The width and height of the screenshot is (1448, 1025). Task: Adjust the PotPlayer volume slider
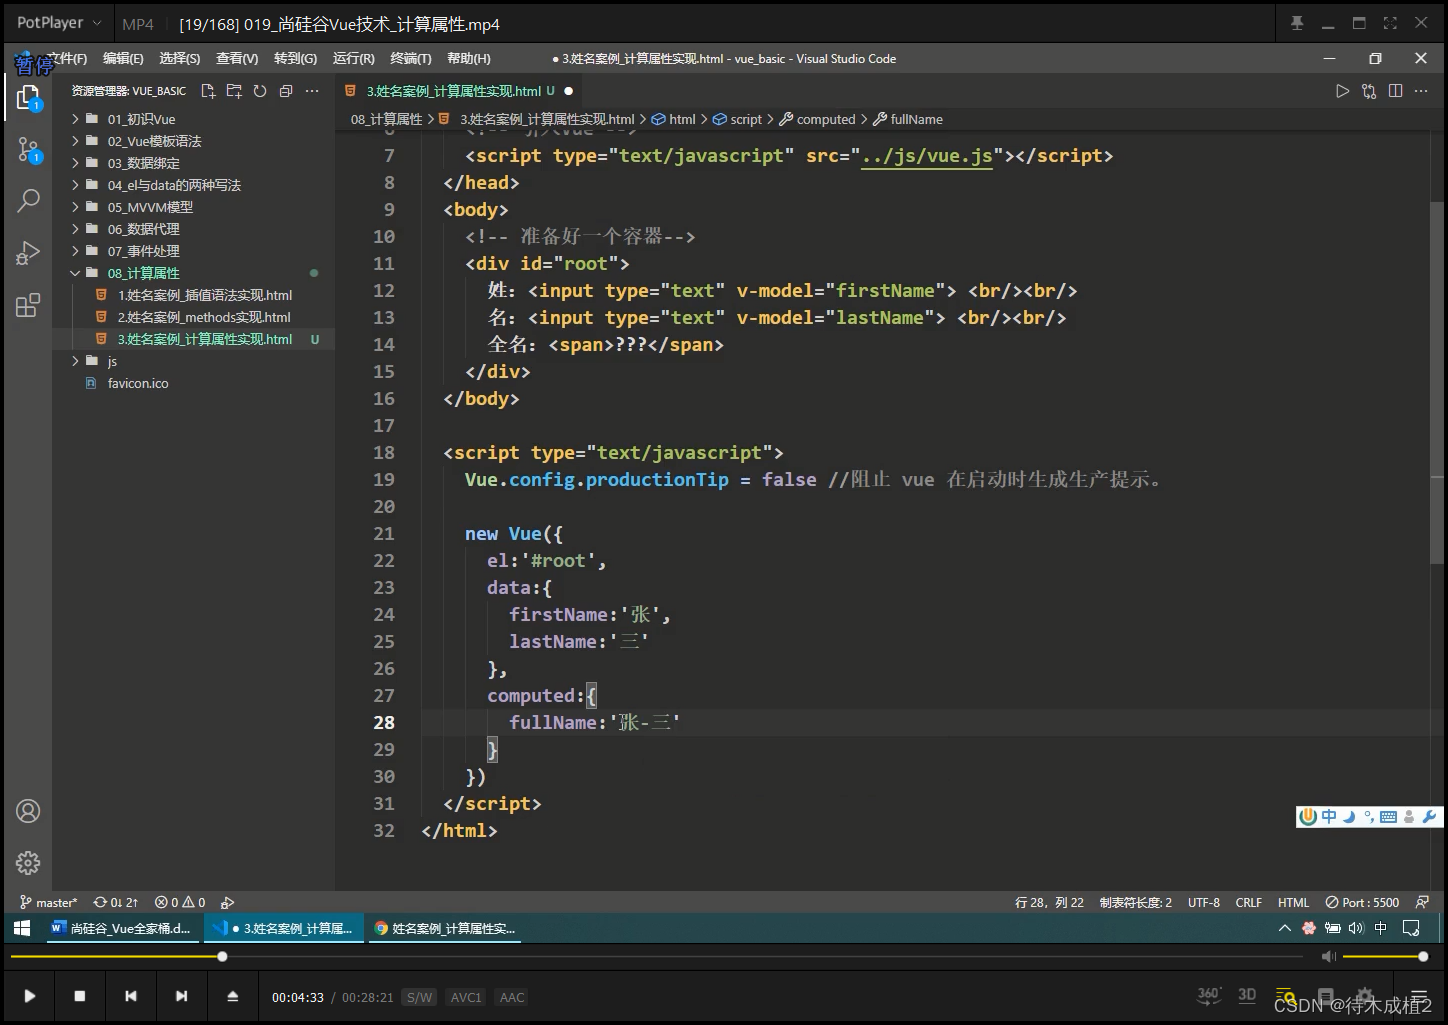tap(1385, 957)
